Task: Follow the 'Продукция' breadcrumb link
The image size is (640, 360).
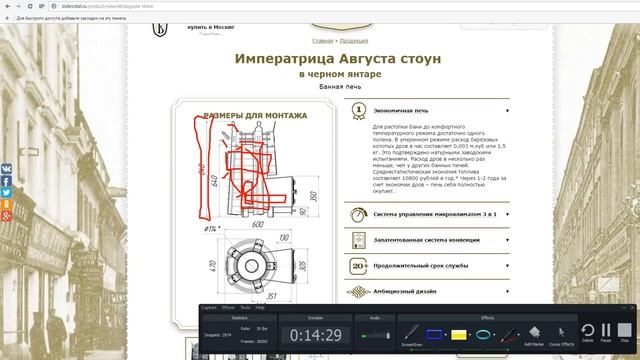Action: point(354,41)
